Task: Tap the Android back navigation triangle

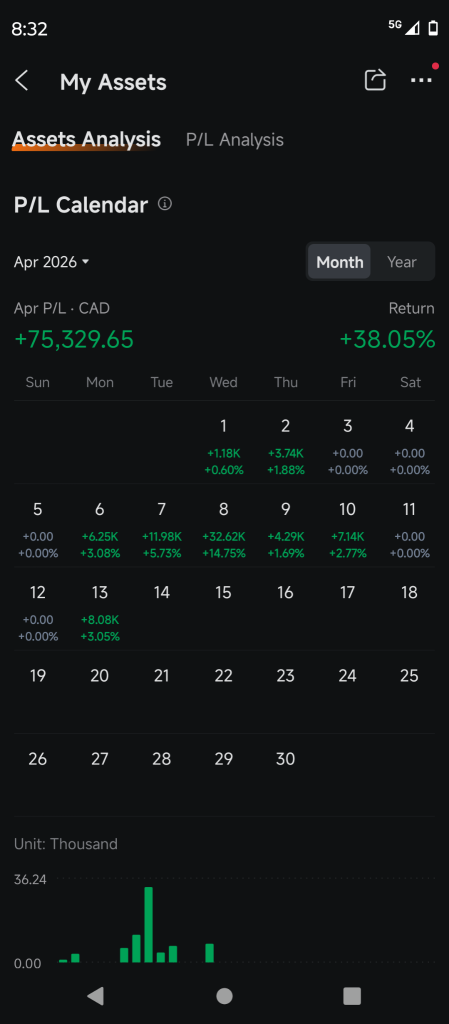Action: point(95,995)
